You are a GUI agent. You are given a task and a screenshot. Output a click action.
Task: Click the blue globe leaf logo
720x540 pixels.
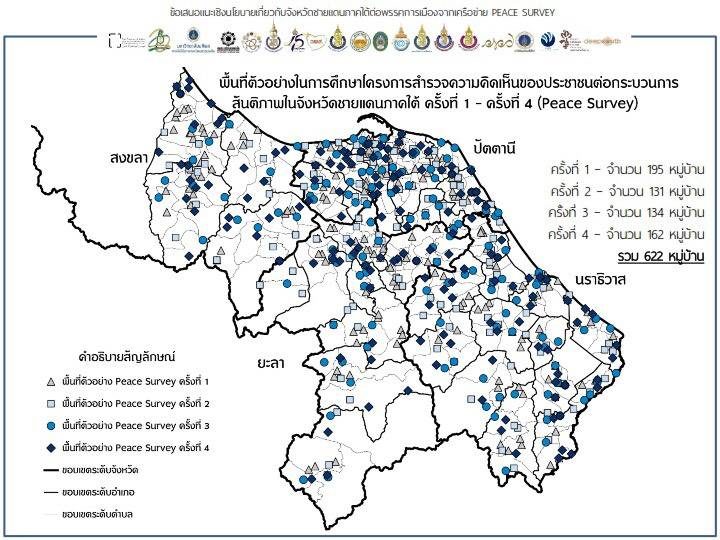coord(547,40)
